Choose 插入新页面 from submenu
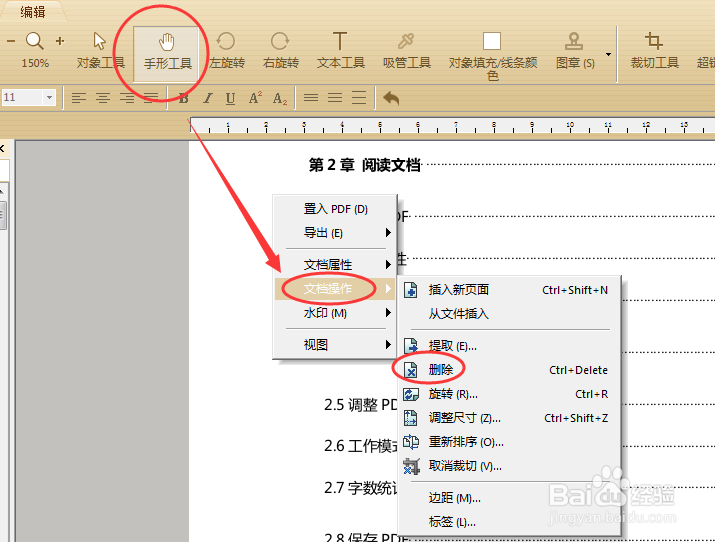Screen dimensions: 715x542 coord(509,289)
